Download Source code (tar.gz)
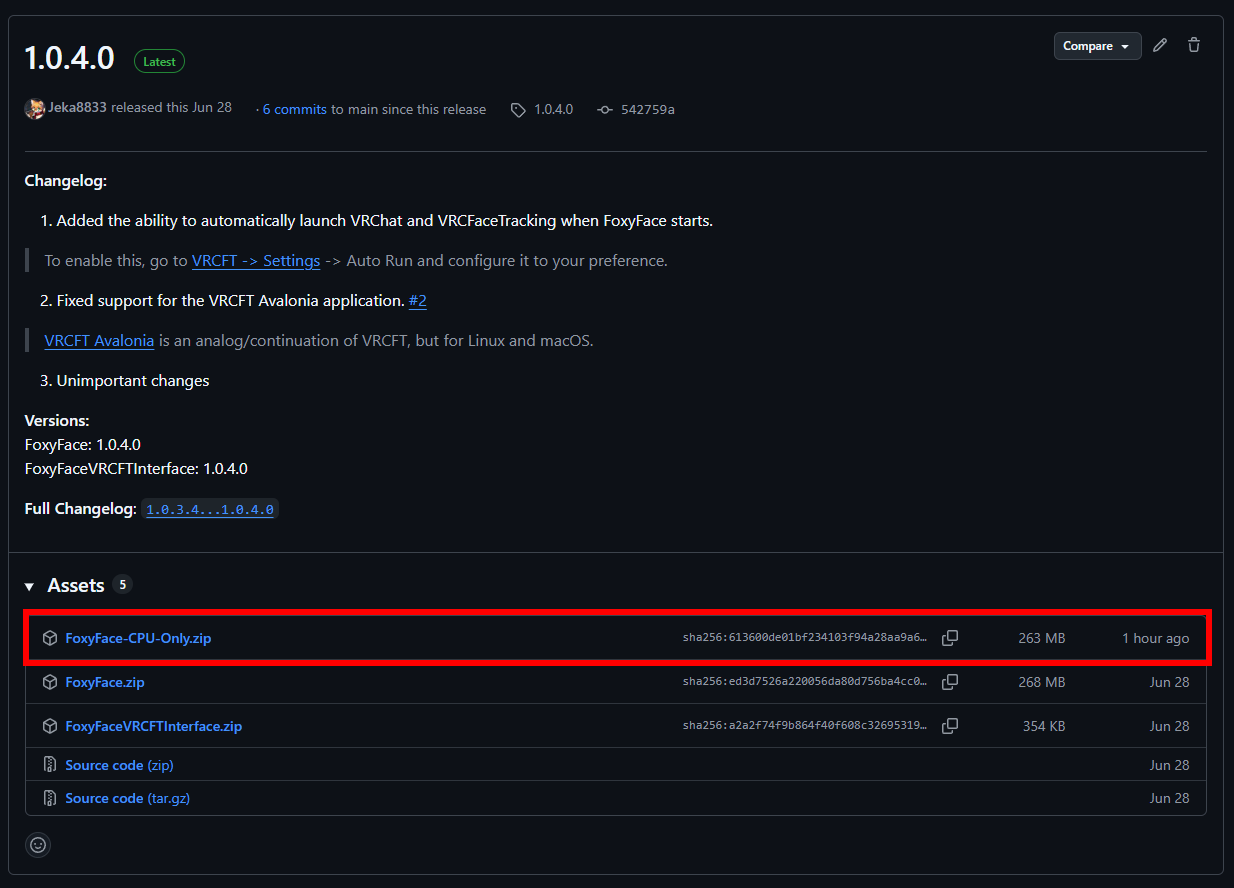Image resolution: width=1234 pixels, height=888 pixels. click(x=127, y=798)
